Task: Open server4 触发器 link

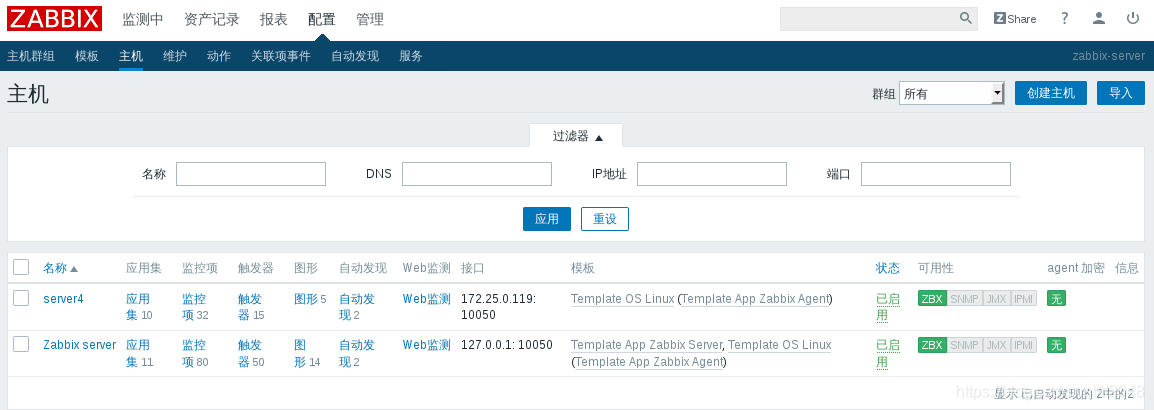Action: (250, 307)
